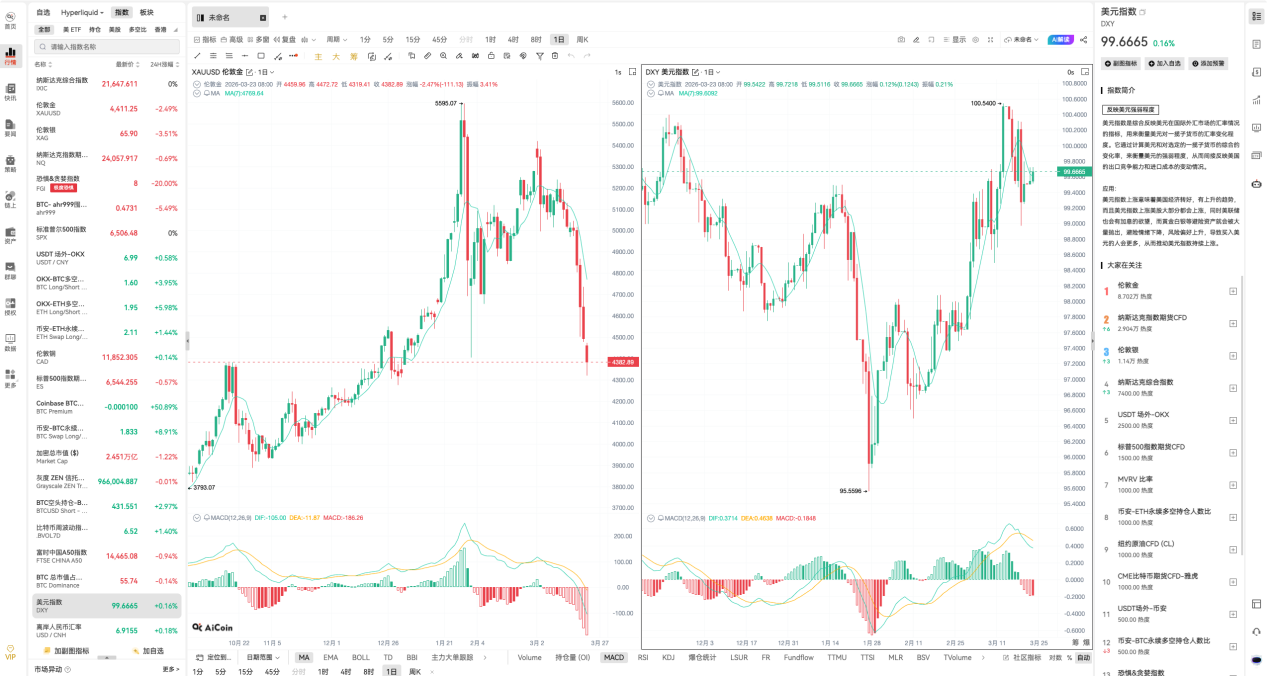Switch to the 板块 tab
The height and width of the screenshot is (676, 1267).
click(x=147, y=12)
